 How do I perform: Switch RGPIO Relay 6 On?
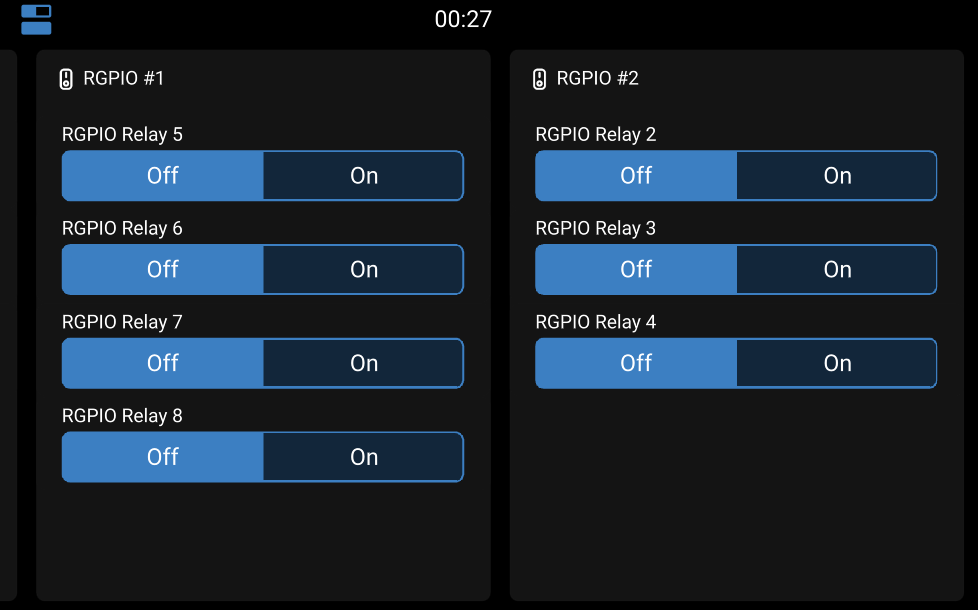(363, 270)
